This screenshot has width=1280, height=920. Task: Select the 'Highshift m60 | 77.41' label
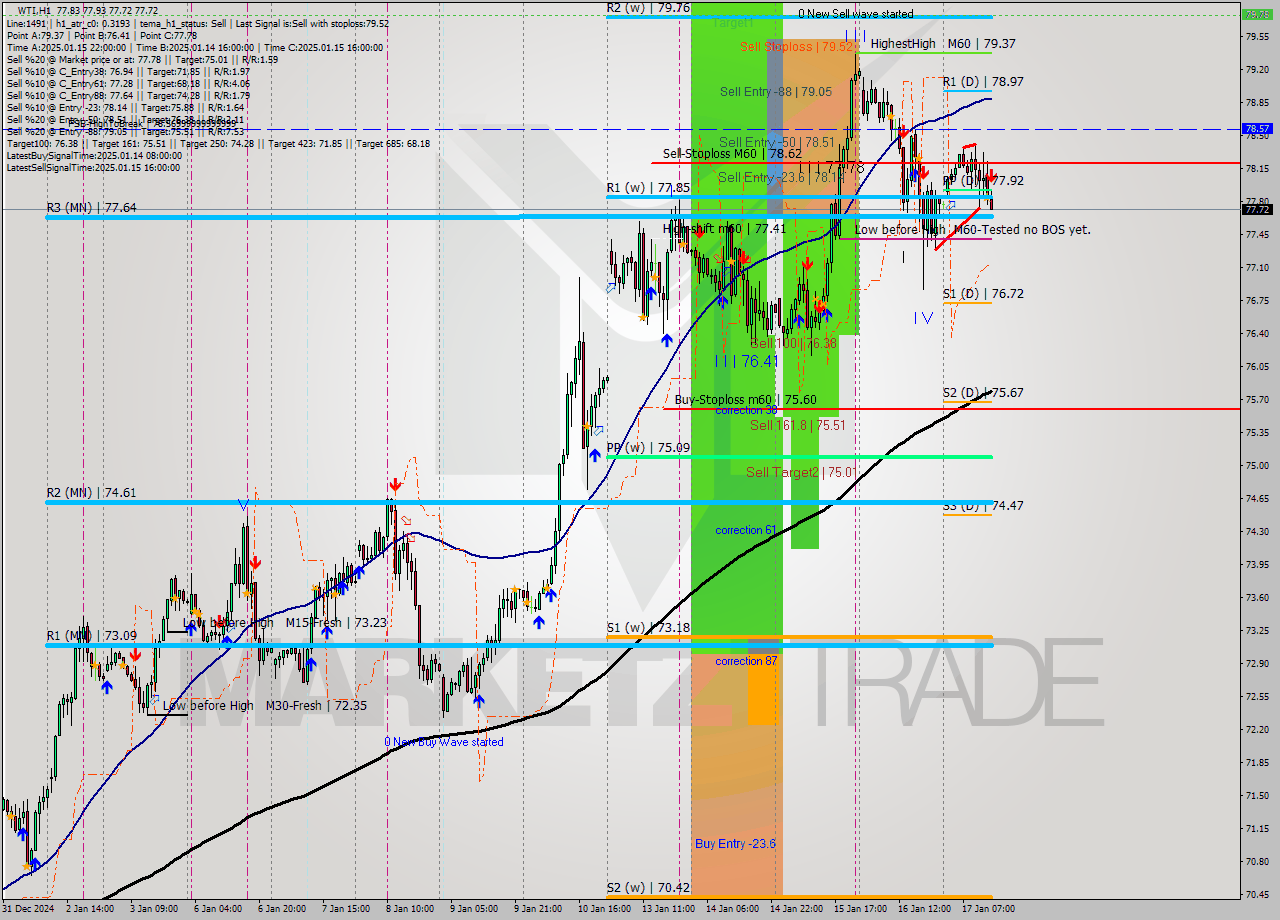pyautogui.click(x=724, y=229)
